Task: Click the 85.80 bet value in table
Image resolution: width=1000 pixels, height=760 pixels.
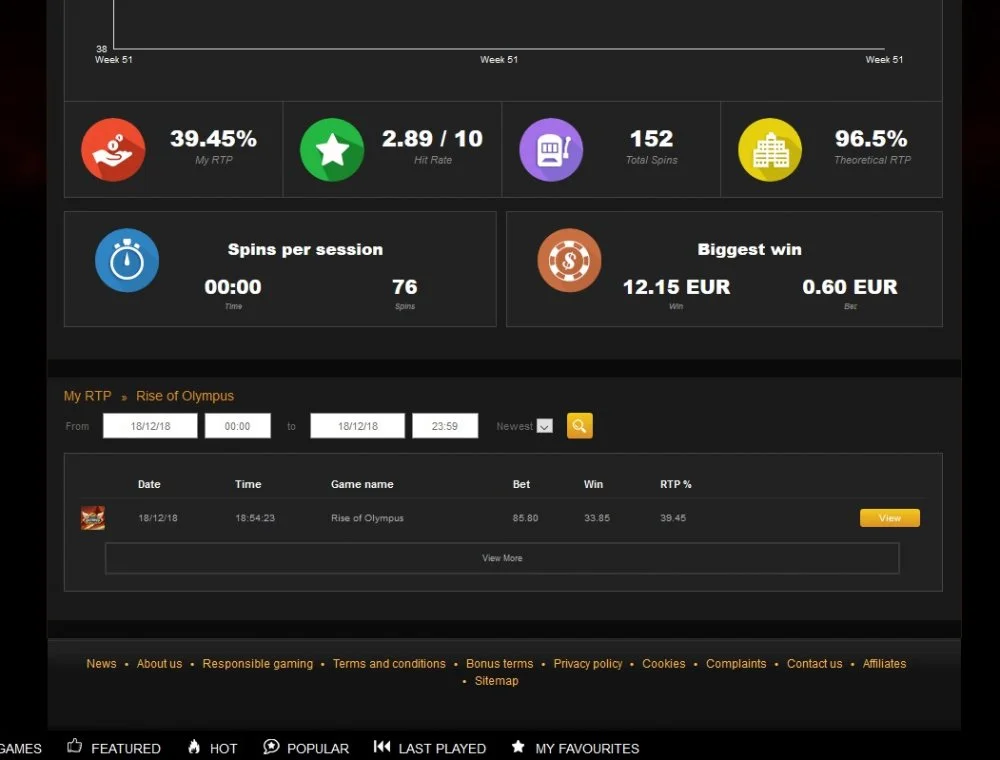Action: point(526,518)
